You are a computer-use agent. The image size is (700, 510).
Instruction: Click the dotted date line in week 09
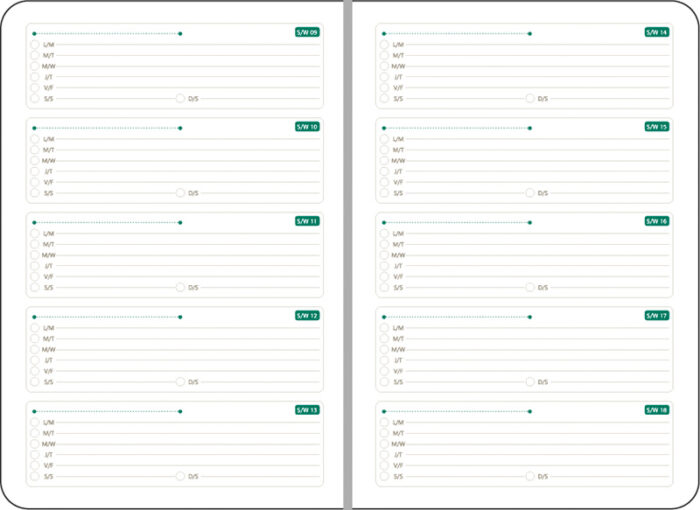(107, 34)
